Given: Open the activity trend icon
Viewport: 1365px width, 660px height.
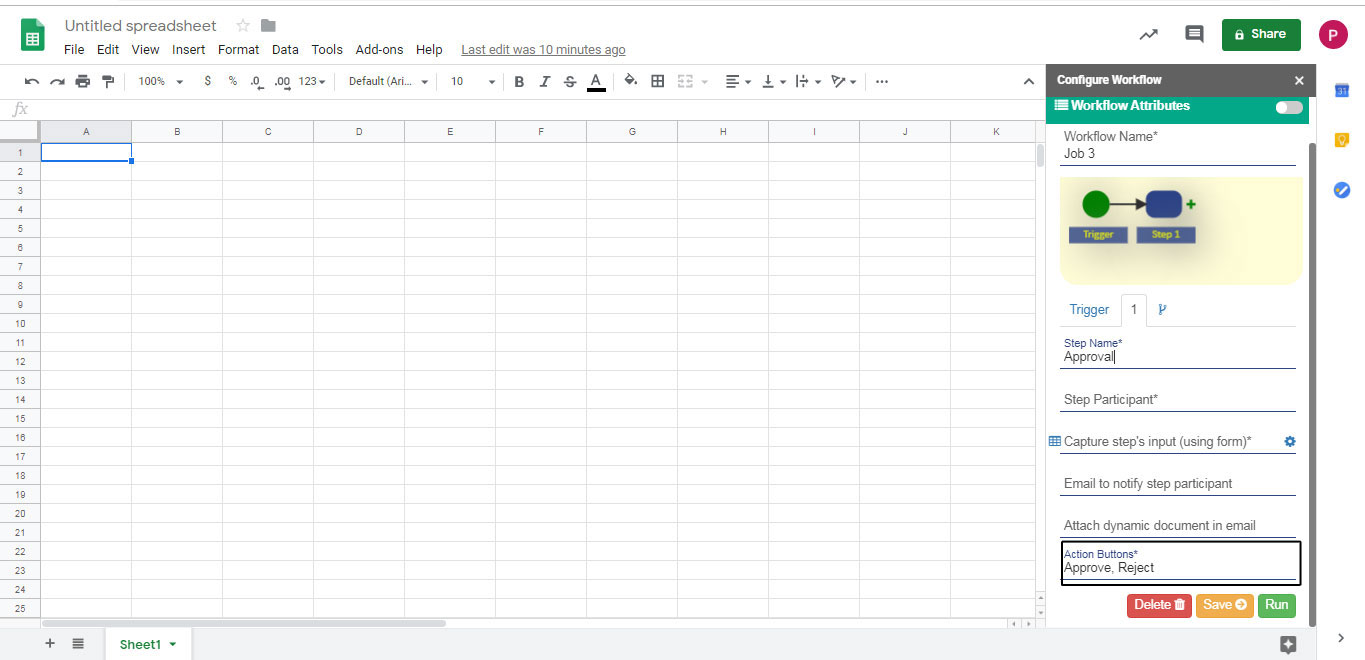Looking at the screenshot, I should [x=1149, y=34].
